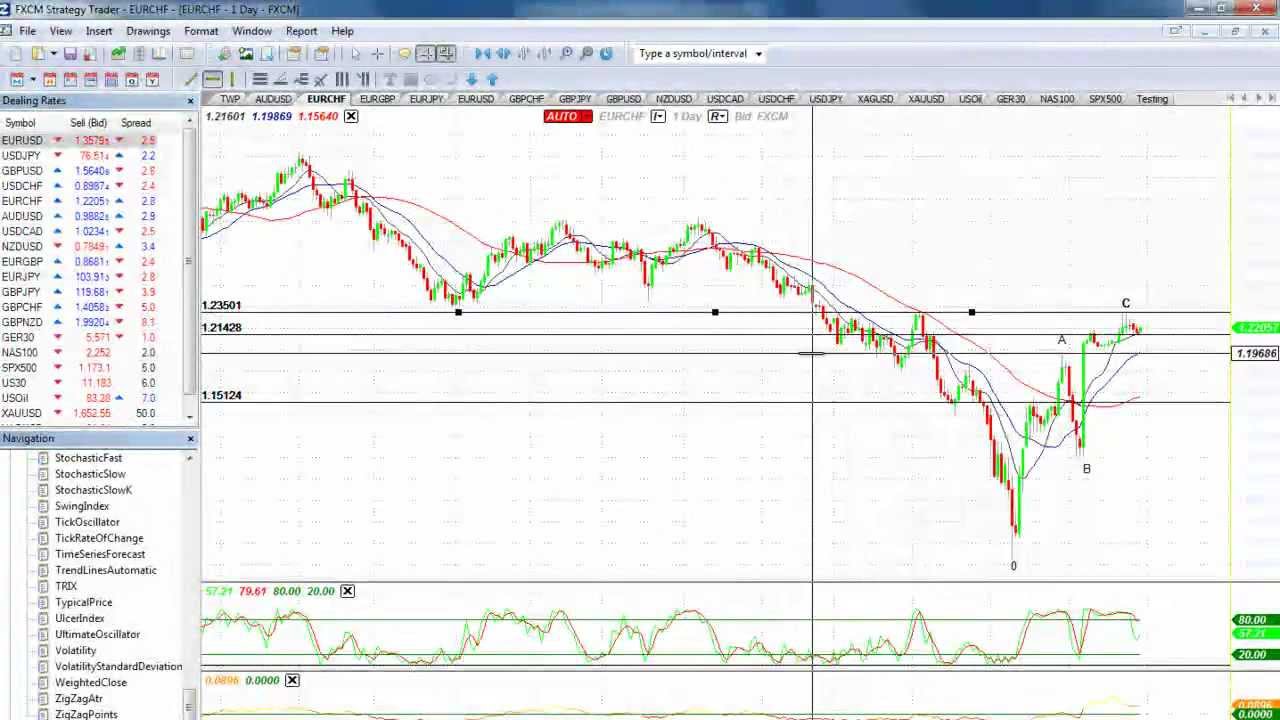Select XAUUSD row in Dealing Rates

coord(92,413)
